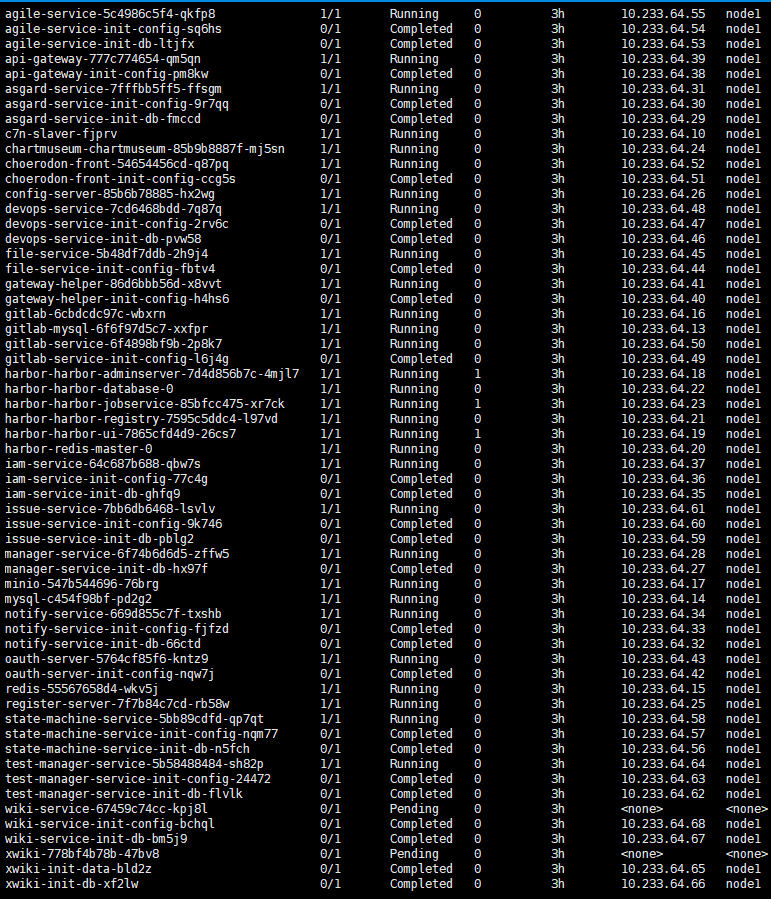Screen dimensions: 771x899
Task: Click 0/1 ready count of wiki-service-init-db-bm5j9
Action: click(330, 838)
